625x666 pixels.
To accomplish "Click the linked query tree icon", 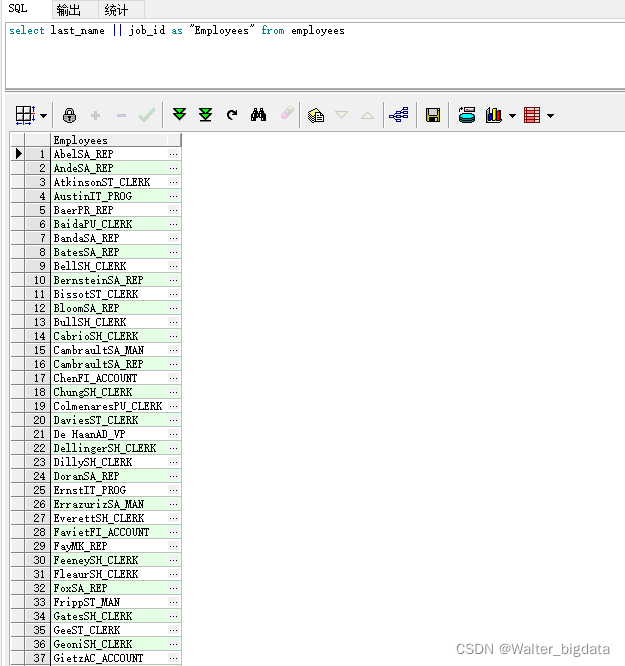I will (399, 115).
